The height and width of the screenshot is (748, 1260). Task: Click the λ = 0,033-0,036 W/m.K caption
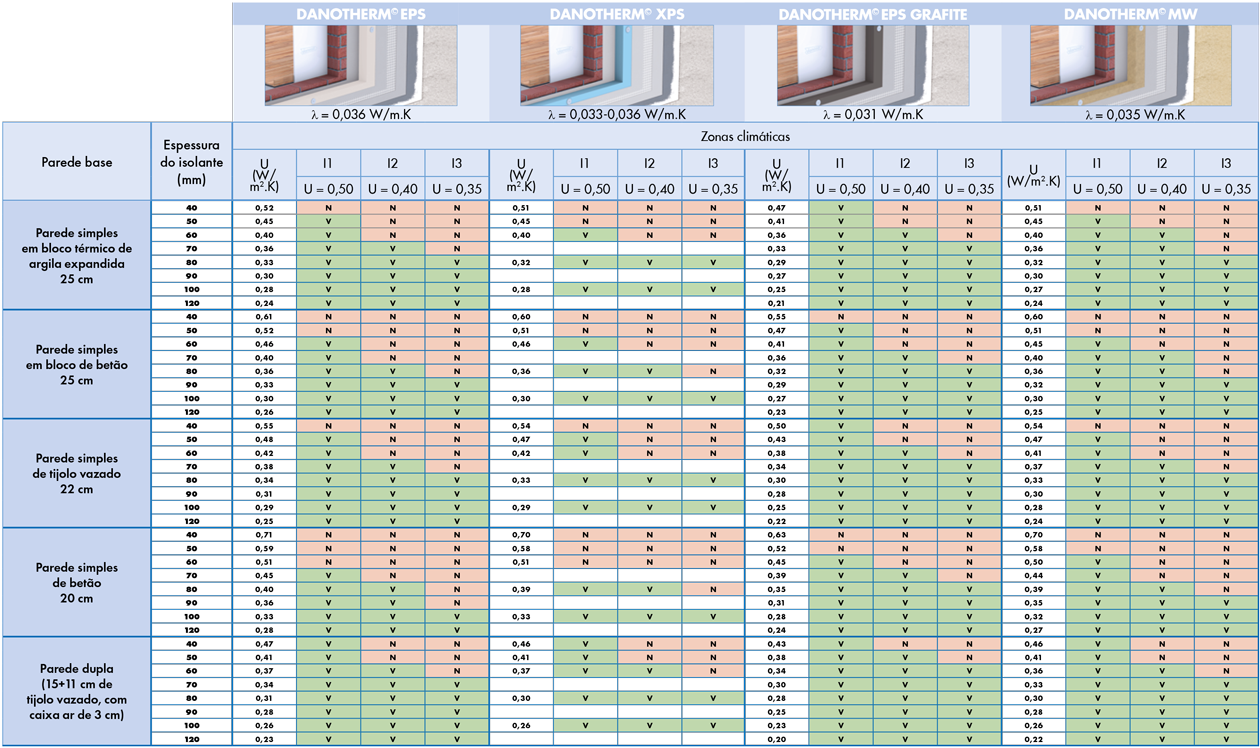point(616,114)
